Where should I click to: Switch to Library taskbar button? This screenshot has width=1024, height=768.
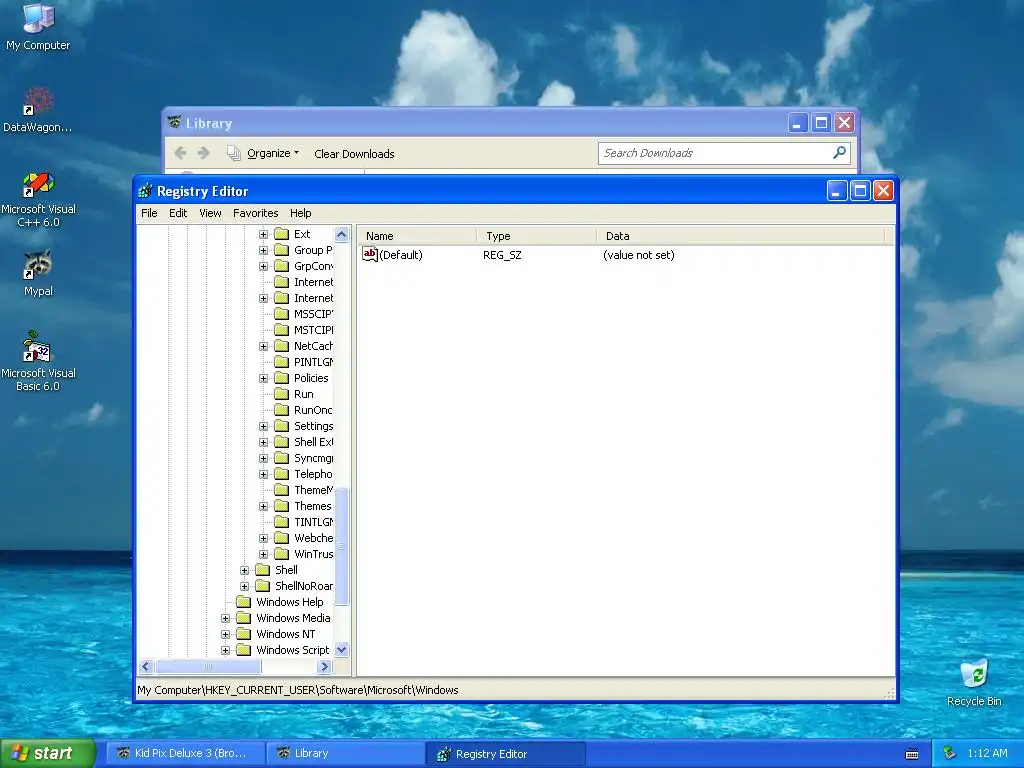[x=345, y=753]
